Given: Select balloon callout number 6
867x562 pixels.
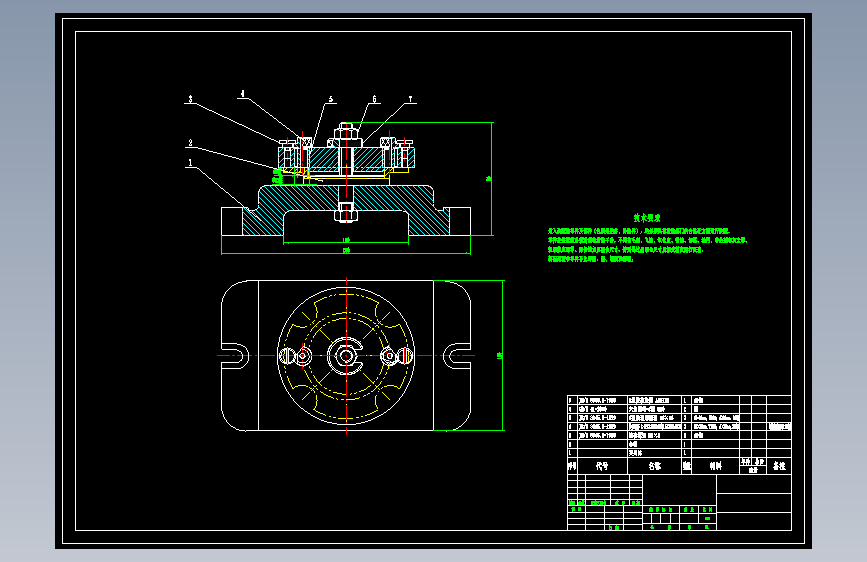Looking at the screenshot, I should pos(374,99).
